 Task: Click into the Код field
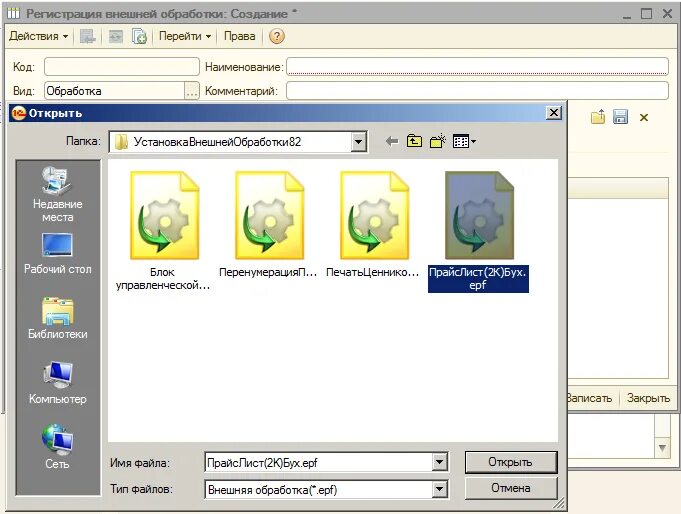(x=122, y=67)
